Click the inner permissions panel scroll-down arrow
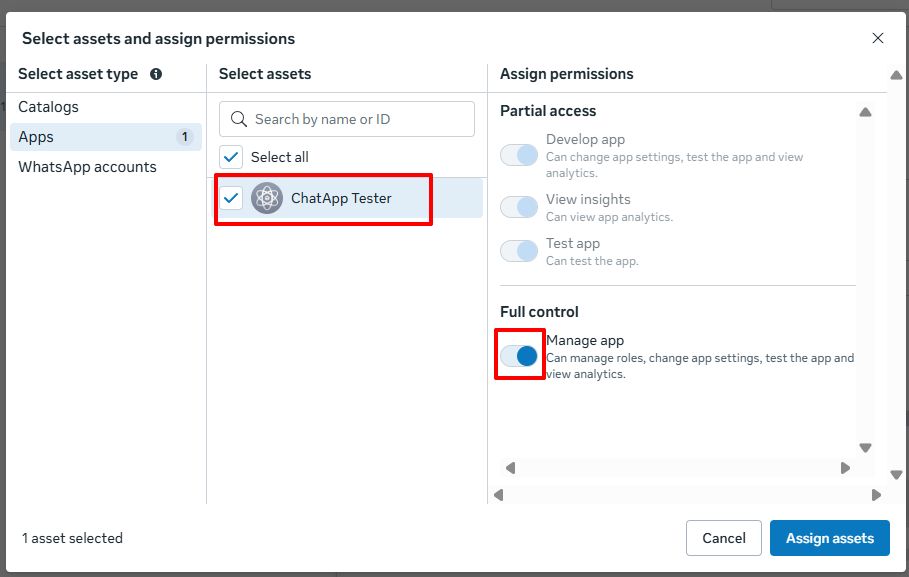 [865, 448]
